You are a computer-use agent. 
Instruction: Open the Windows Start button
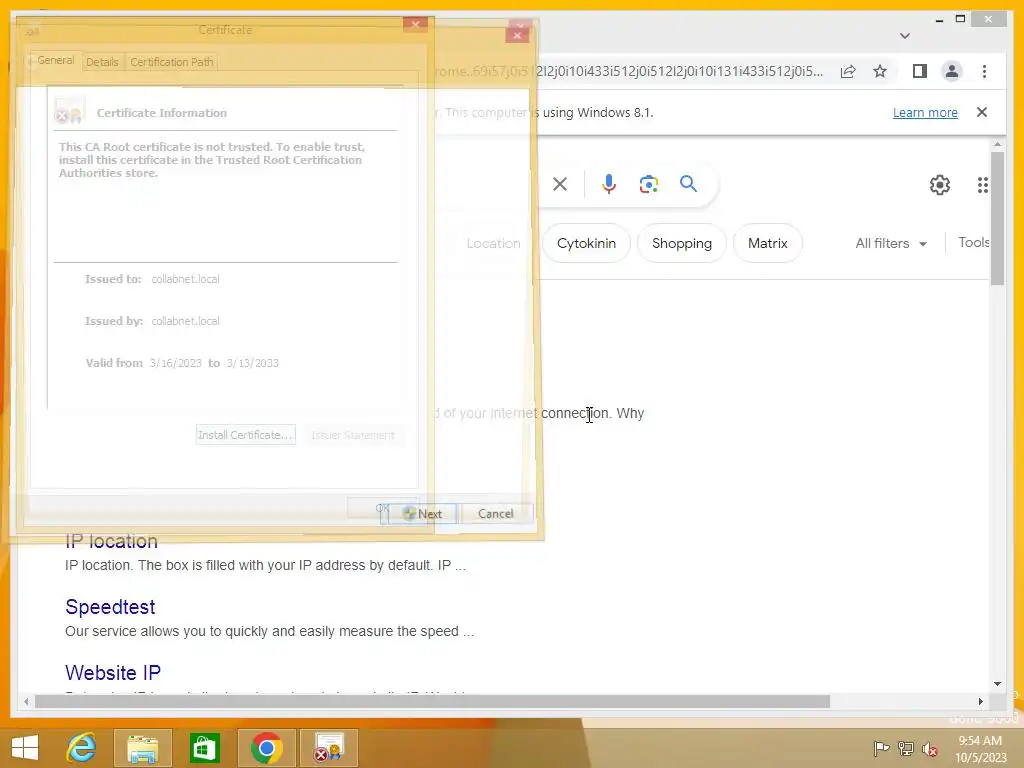point(25,748)
